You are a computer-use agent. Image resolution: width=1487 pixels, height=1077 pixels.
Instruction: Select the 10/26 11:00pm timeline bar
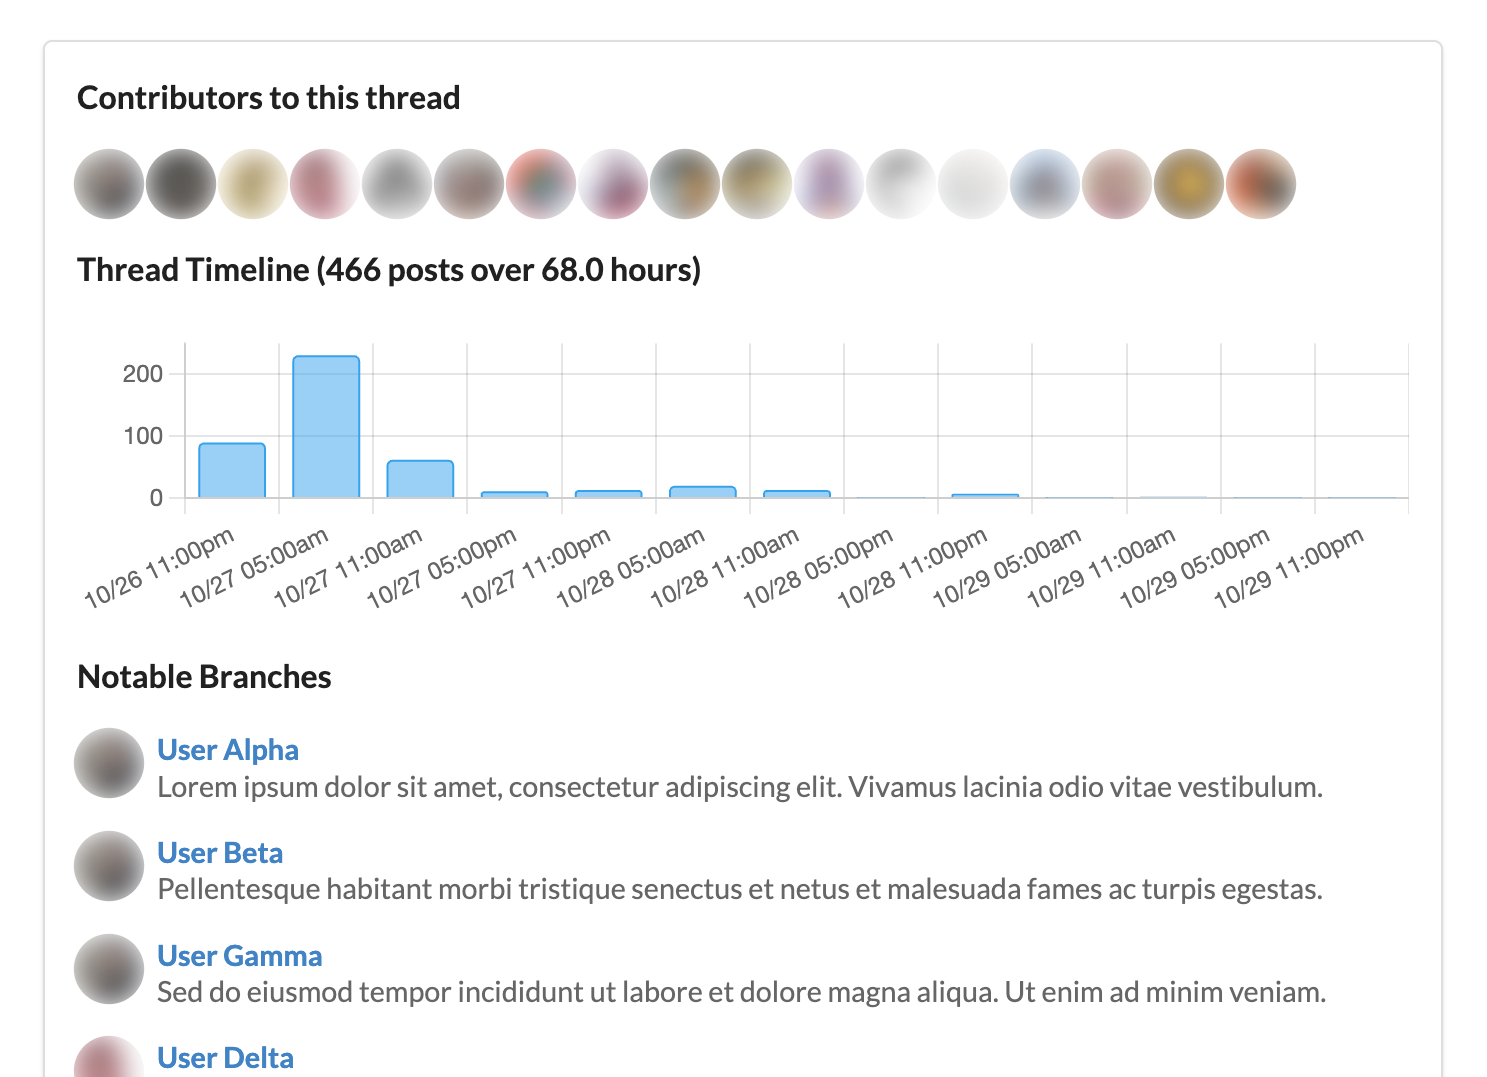coord(232,470)
